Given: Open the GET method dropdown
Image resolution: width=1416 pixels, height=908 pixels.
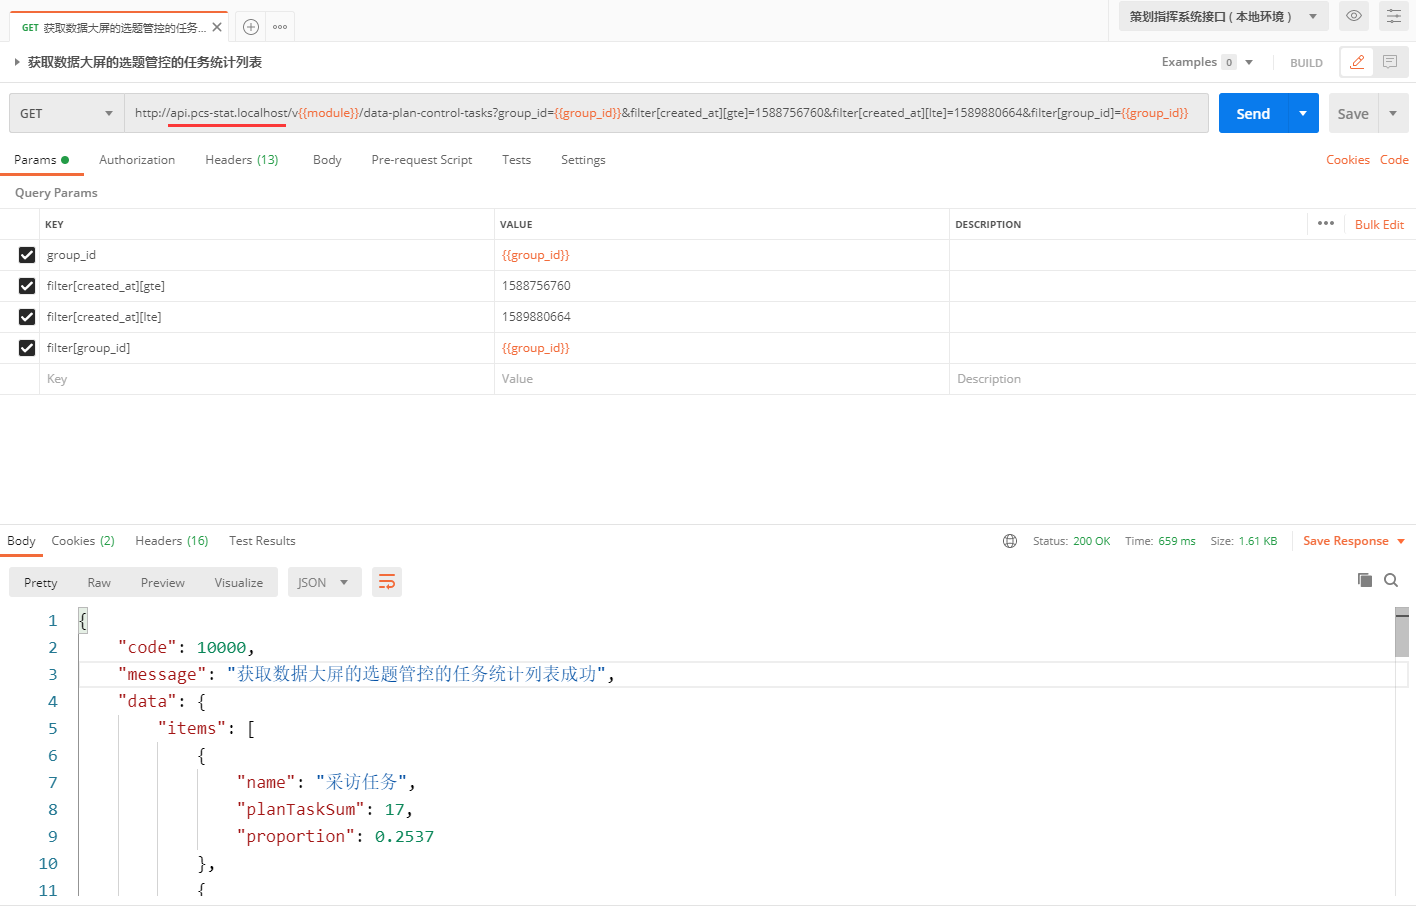Looking at the screenshot, I should tap(67, 114).
